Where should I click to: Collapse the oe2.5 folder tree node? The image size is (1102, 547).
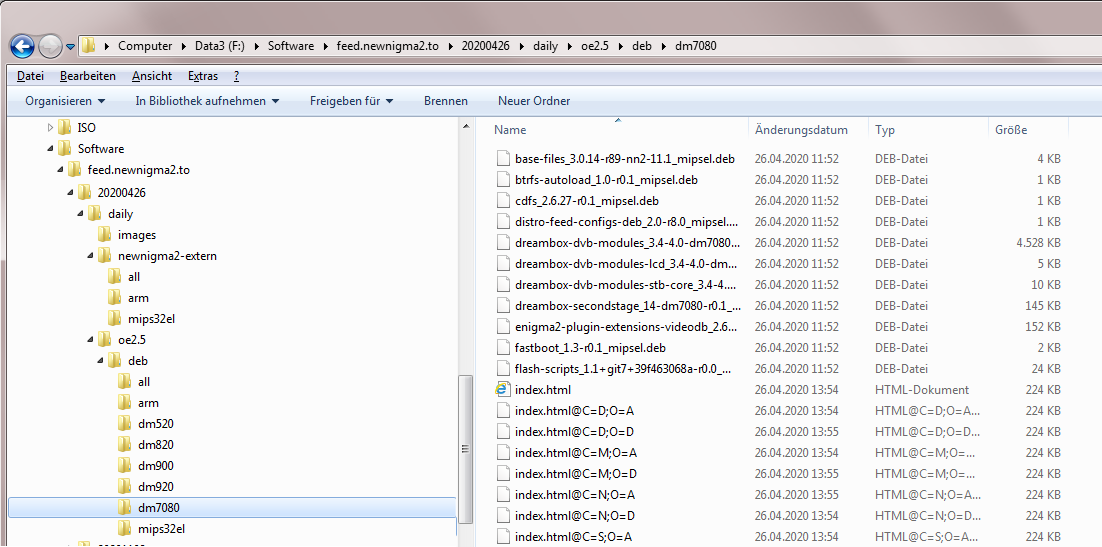(x=91, y=340)
